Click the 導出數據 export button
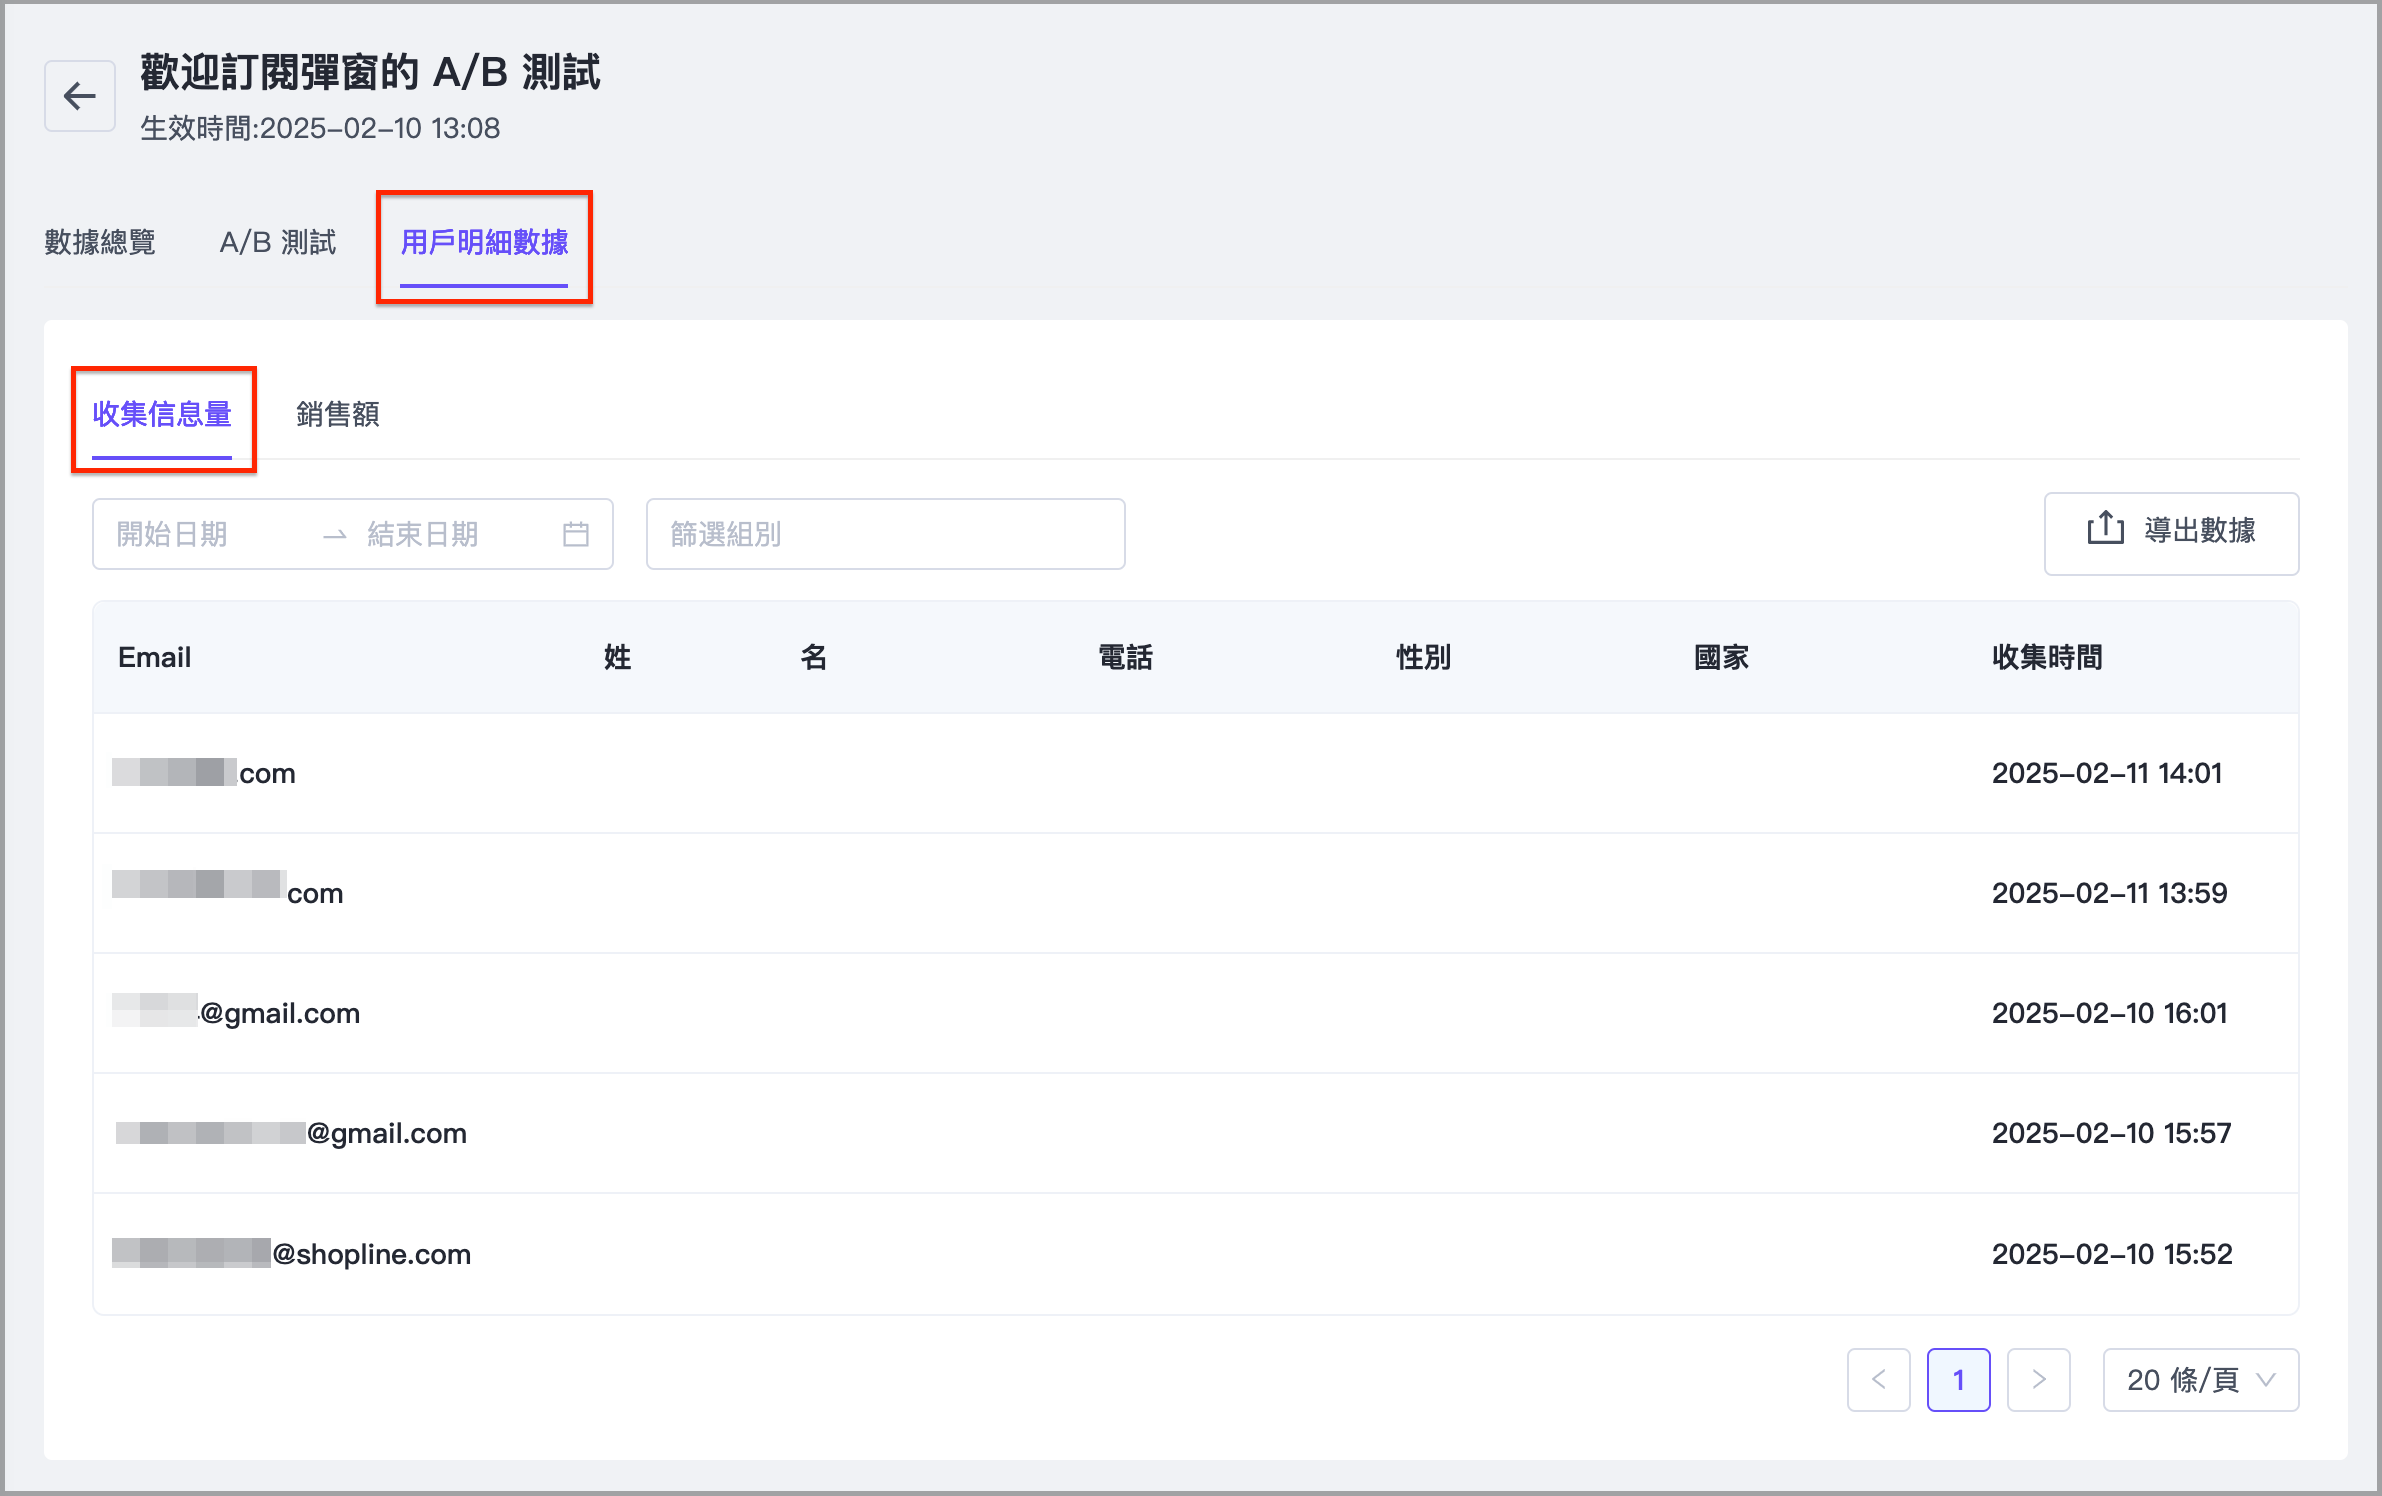 2171,533
